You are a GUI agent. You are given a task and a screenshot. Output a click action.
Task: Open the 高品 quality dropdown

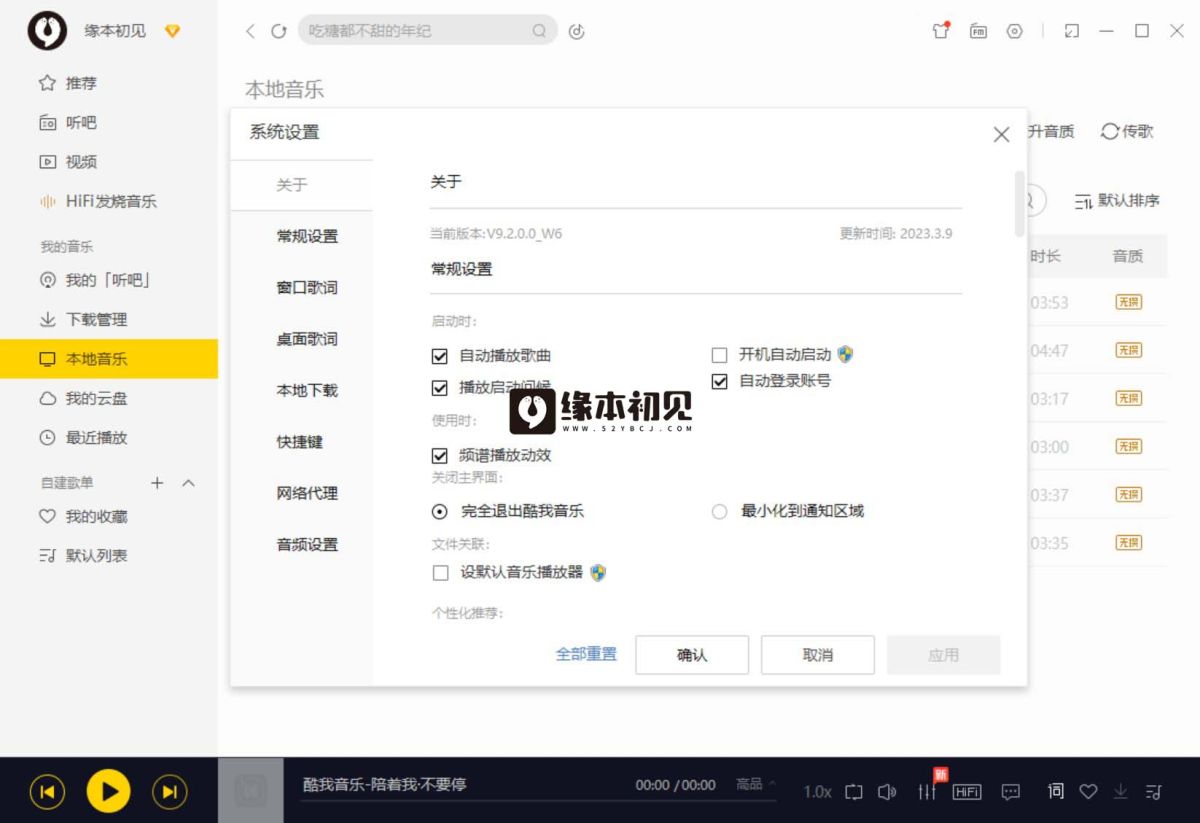pos(756,785)
